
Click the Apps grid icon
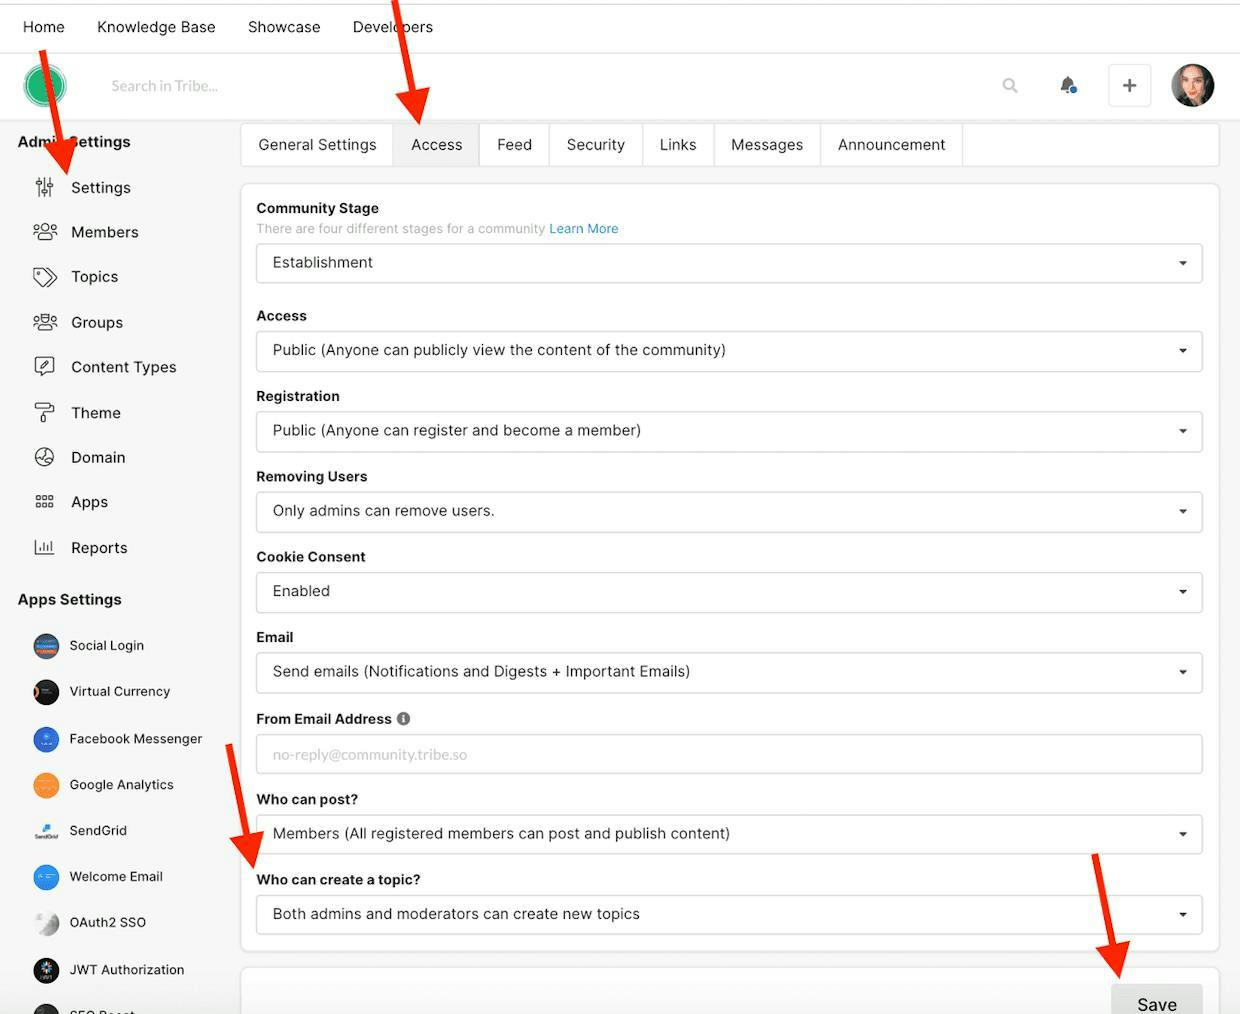[45, 502]
